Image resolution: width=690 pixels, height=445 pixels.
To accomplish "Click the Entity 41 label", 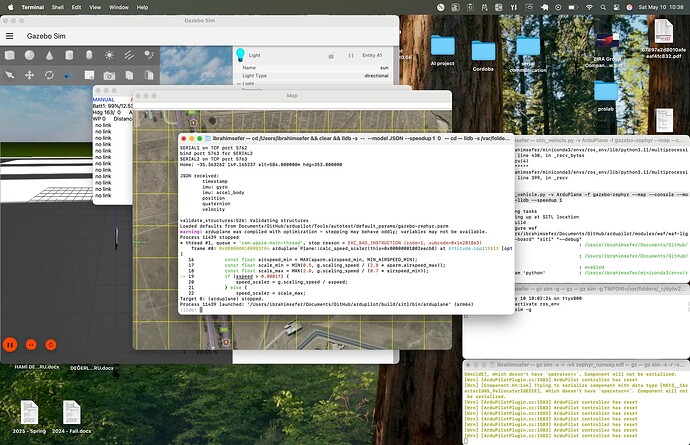I will [372, 55].
